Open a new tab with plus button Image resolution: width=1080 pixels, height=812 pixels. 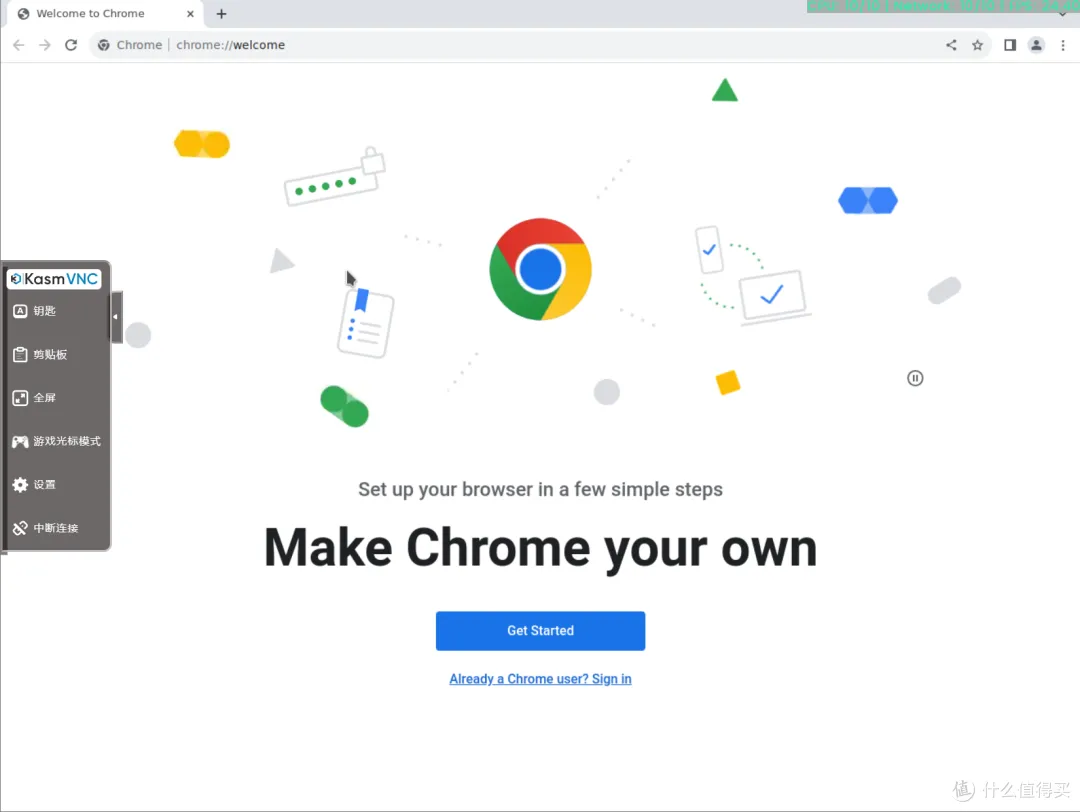222,14
